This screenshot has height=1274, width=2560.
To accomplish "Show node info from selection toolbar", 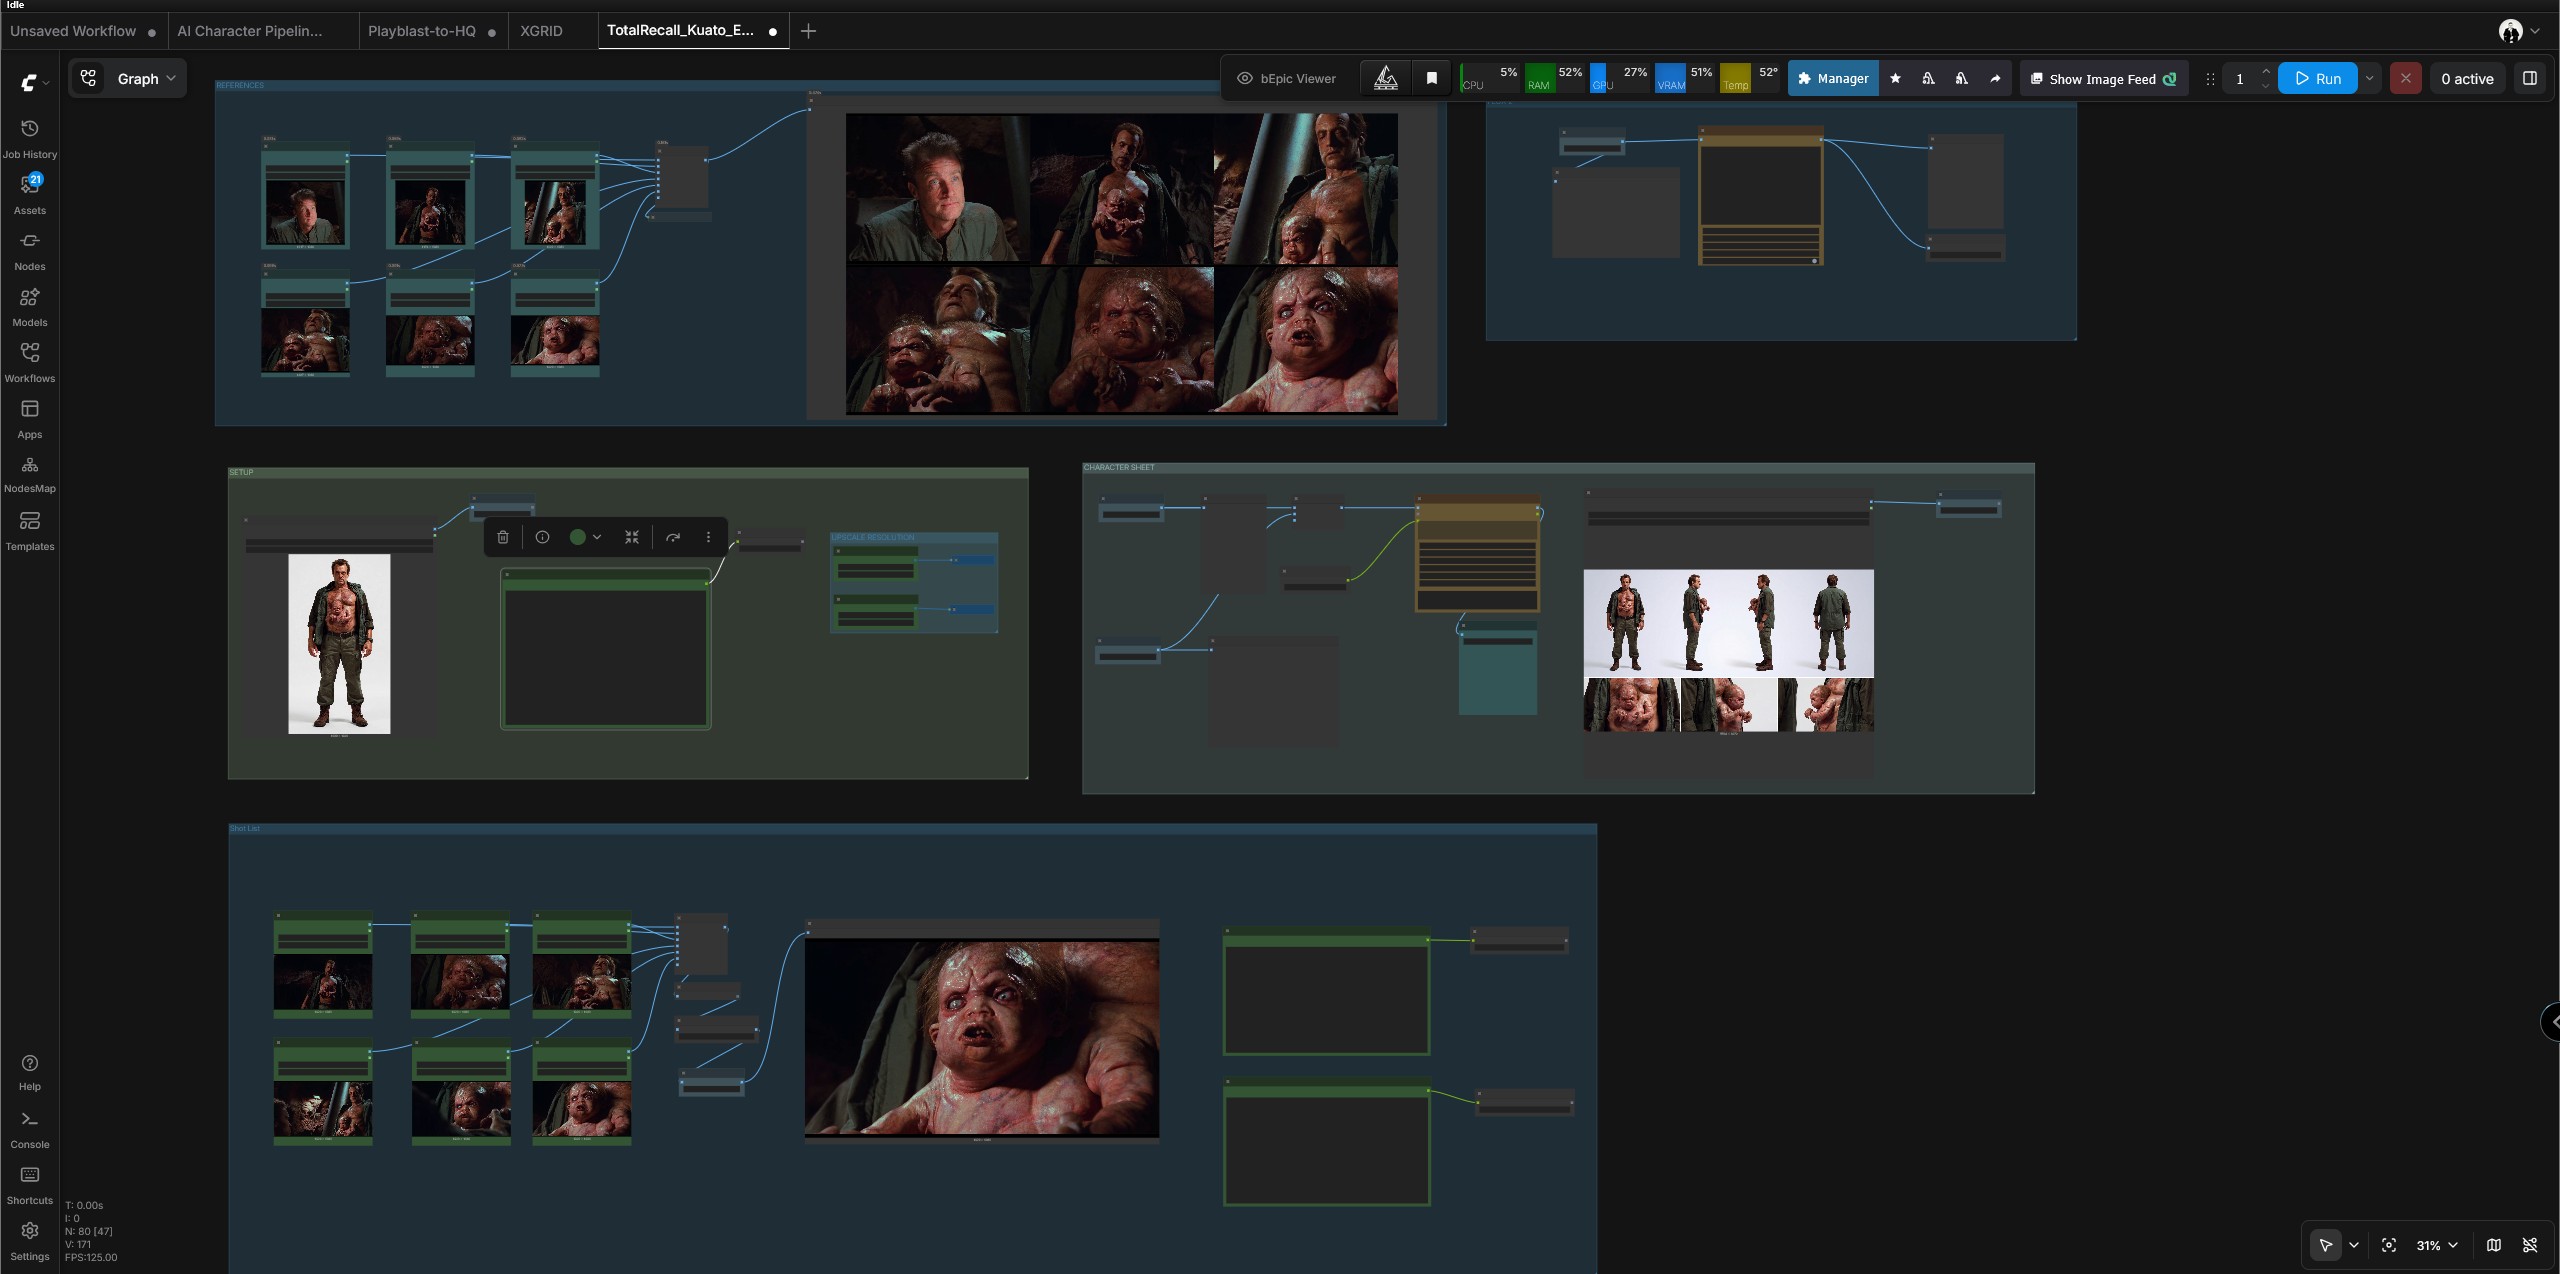I will 542,538.
